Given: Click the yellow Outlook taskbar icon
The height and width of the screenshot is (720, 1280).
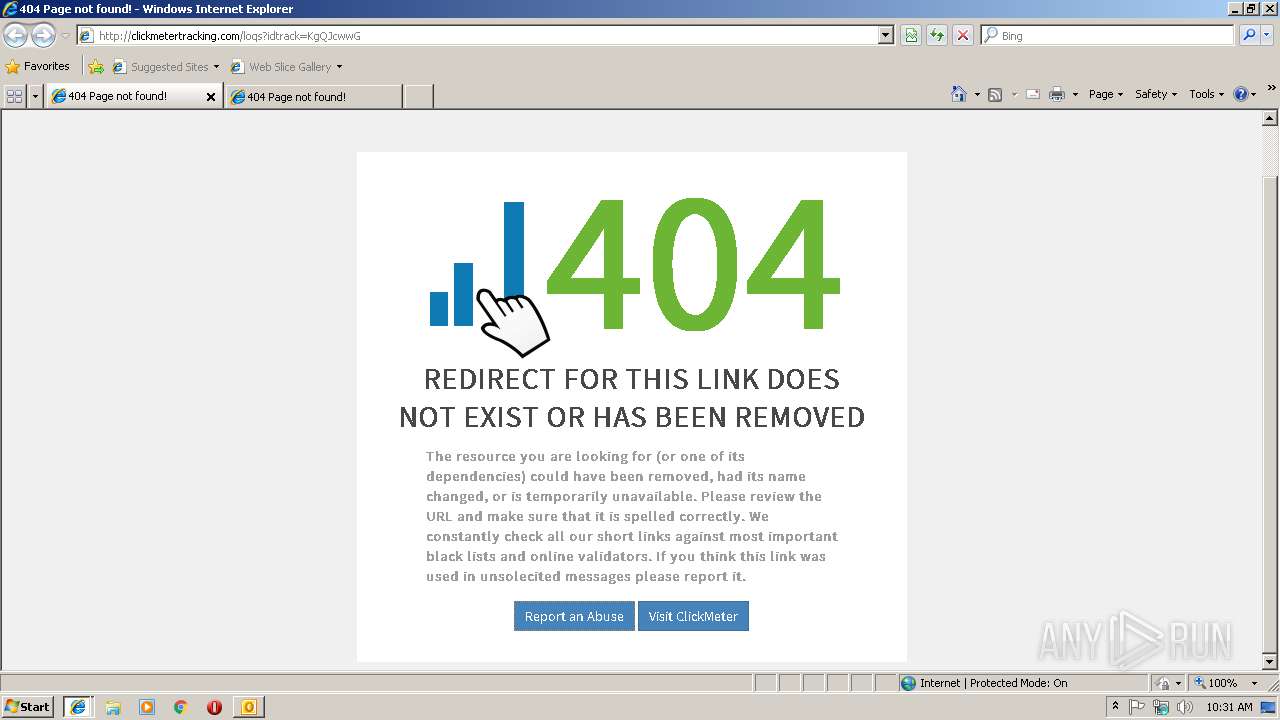Looking at the screenshot, I should pyautogui.click(x=249, y=707).
